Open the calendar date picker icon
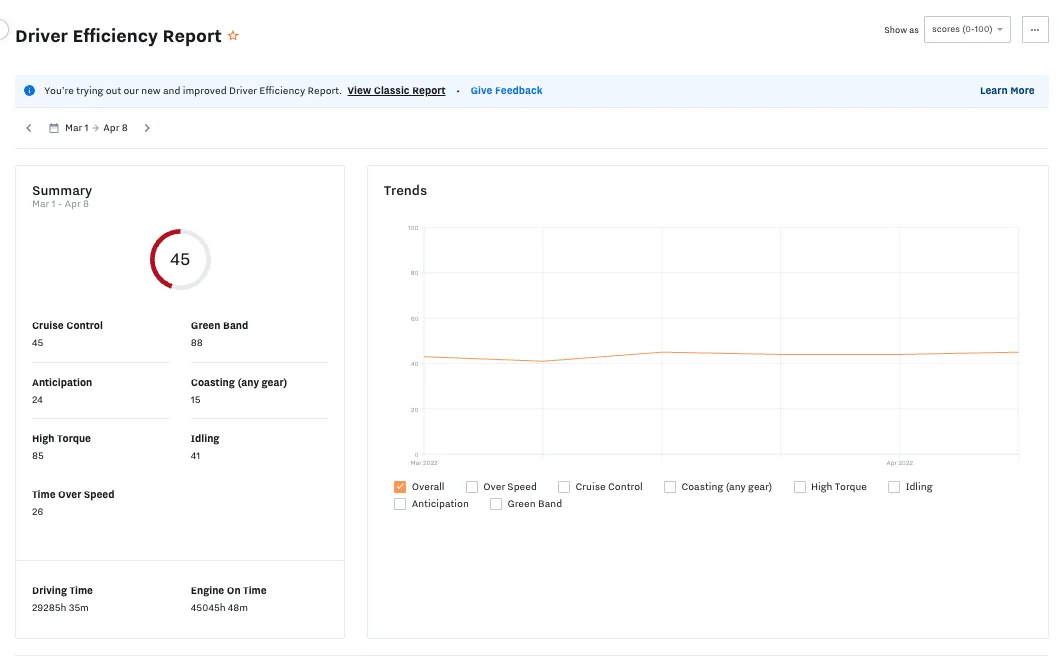 pyautogui.click(x=54, y=128)
